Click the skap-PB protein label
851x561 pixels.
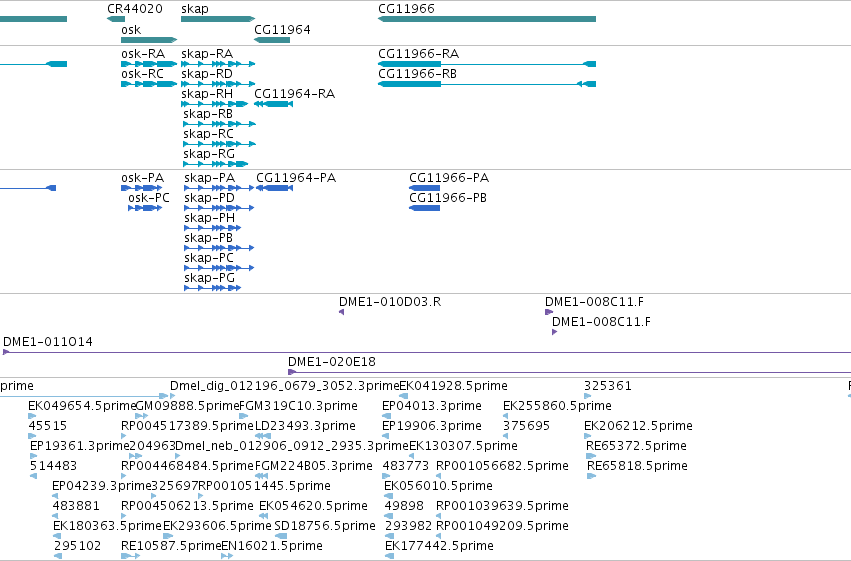pyautogui.click(x=208, y=238)
